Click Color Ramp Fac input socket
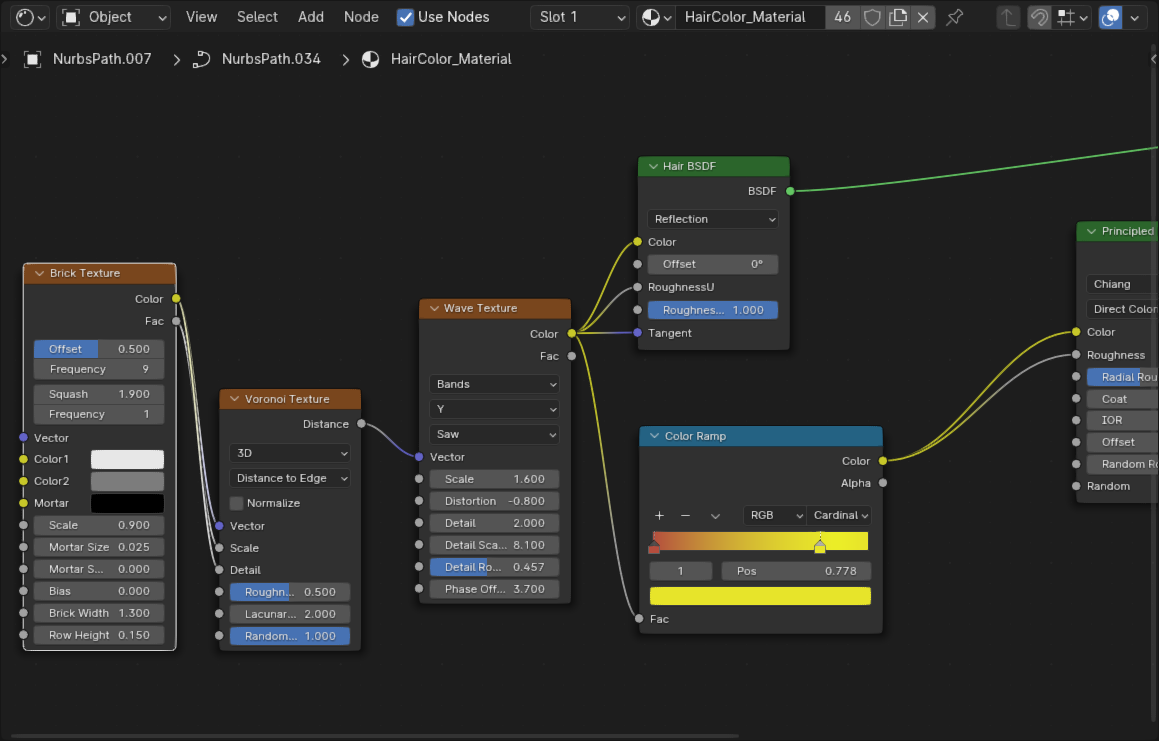Image resolution: width=1159 pixels, height=741 pixels. pos(639,619)
